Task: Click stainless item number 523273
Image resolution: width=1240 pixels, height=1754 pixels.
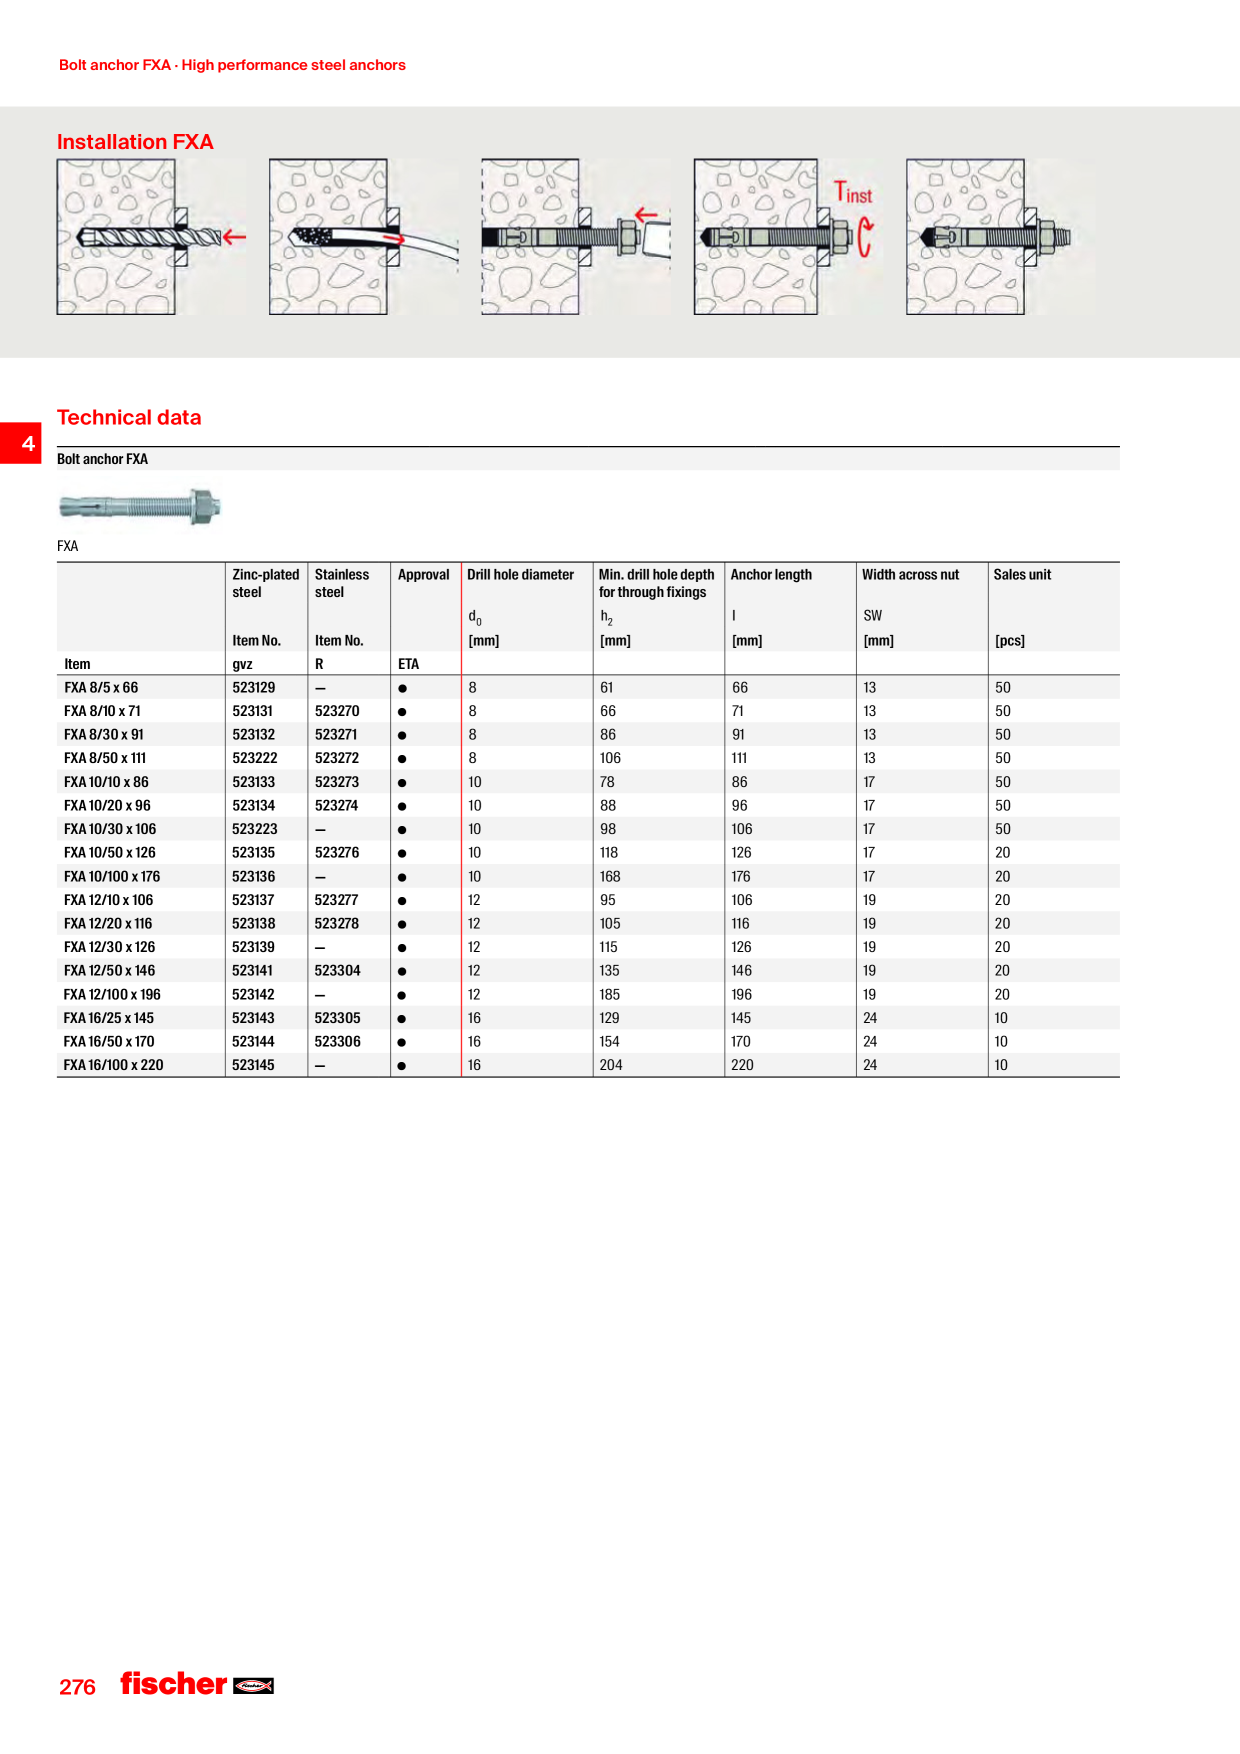Action: (x=337, y=782)
